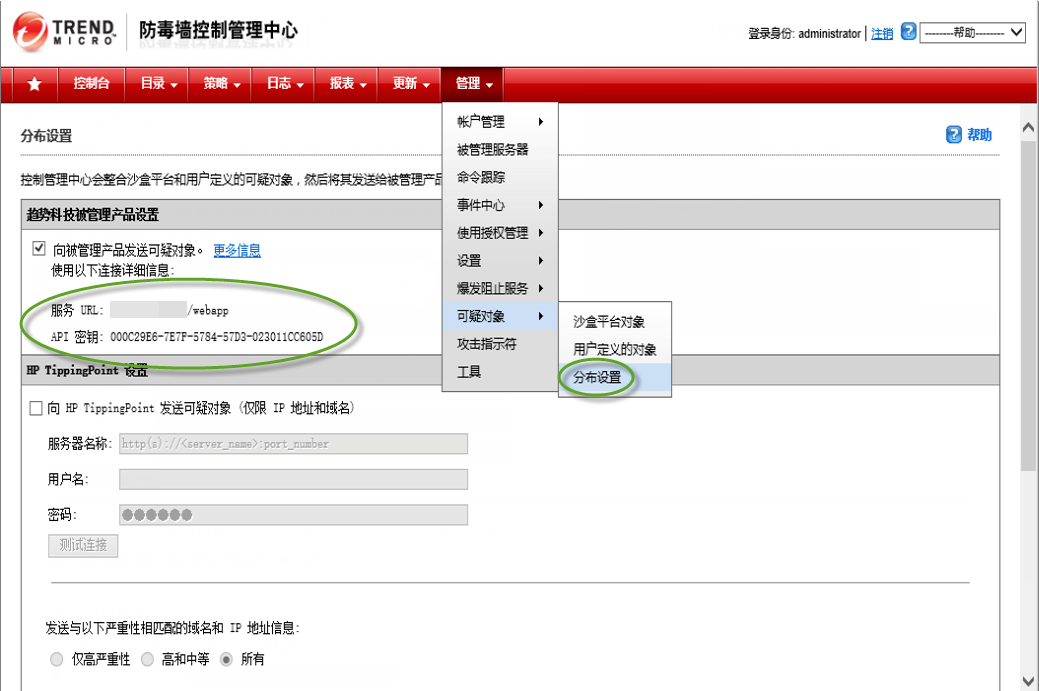Viewport: 1039px width, 691px height.
Task: Click the 注销 logout link
Action: pos(882,33)
